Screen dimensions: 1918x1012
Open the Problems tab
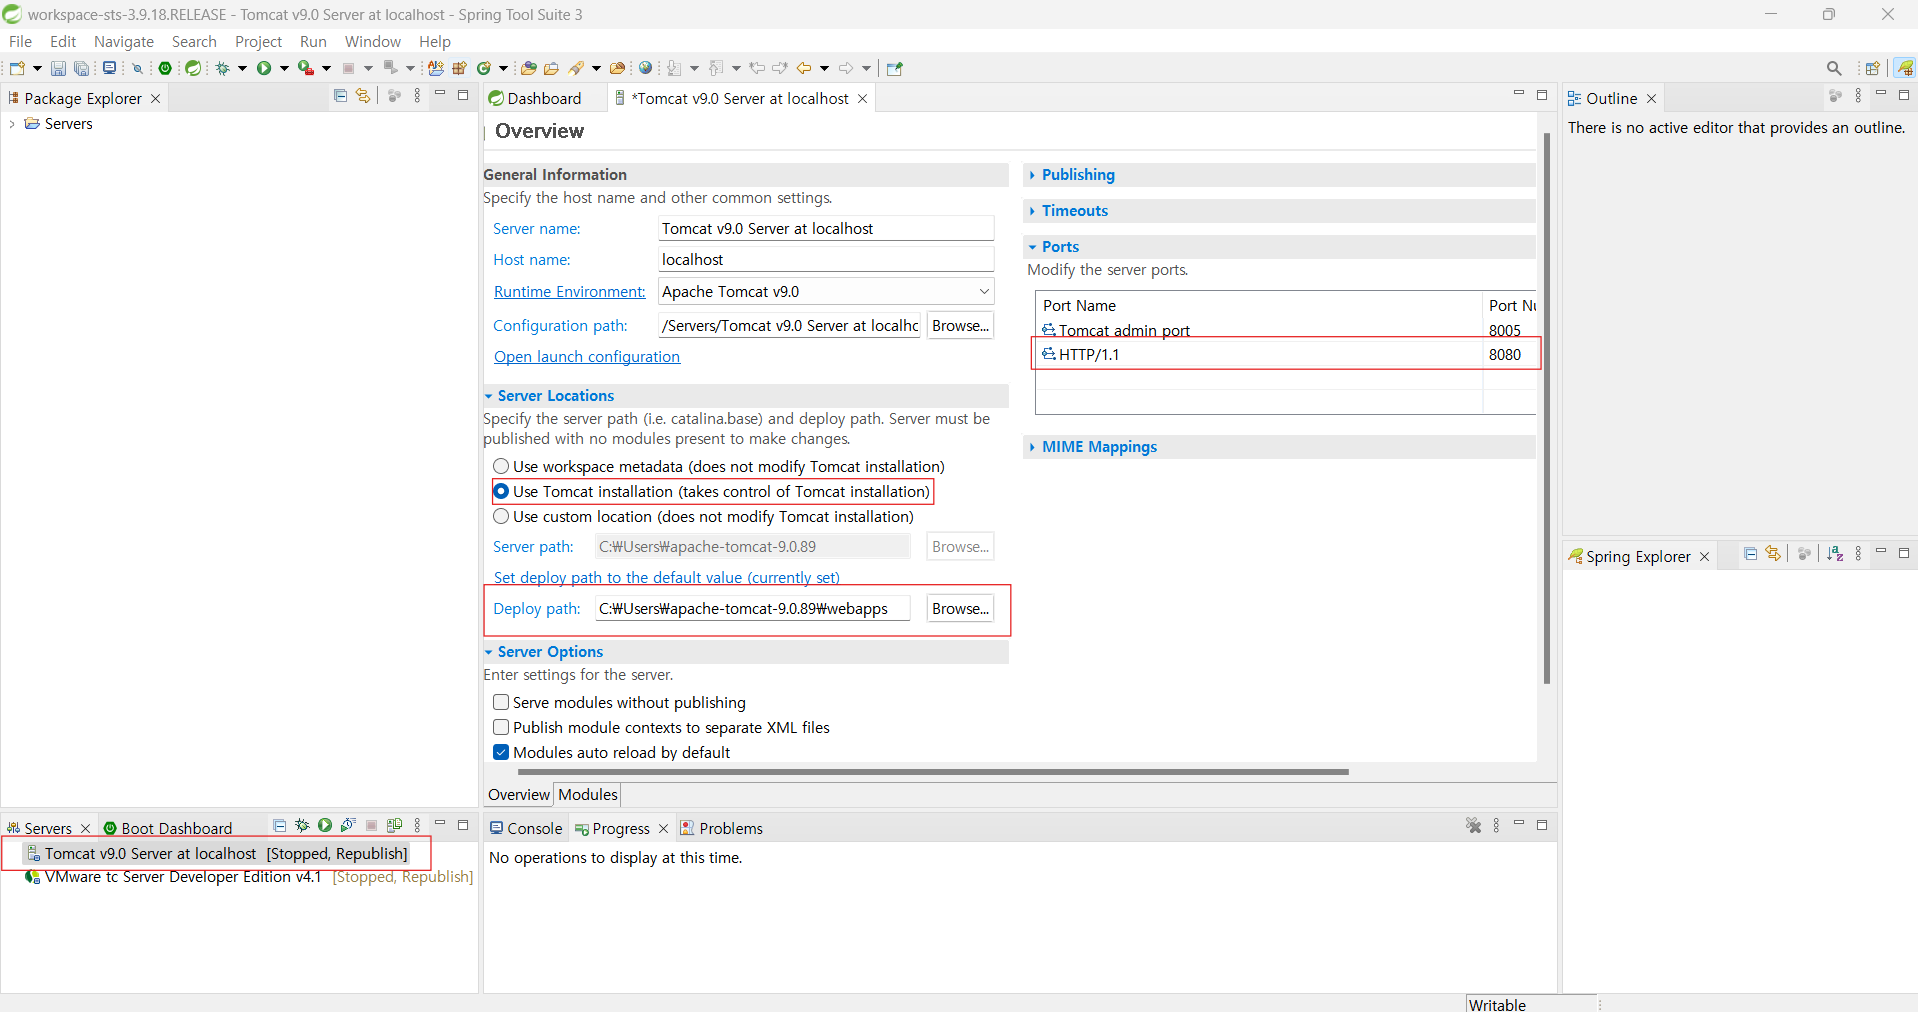(721, 828)
